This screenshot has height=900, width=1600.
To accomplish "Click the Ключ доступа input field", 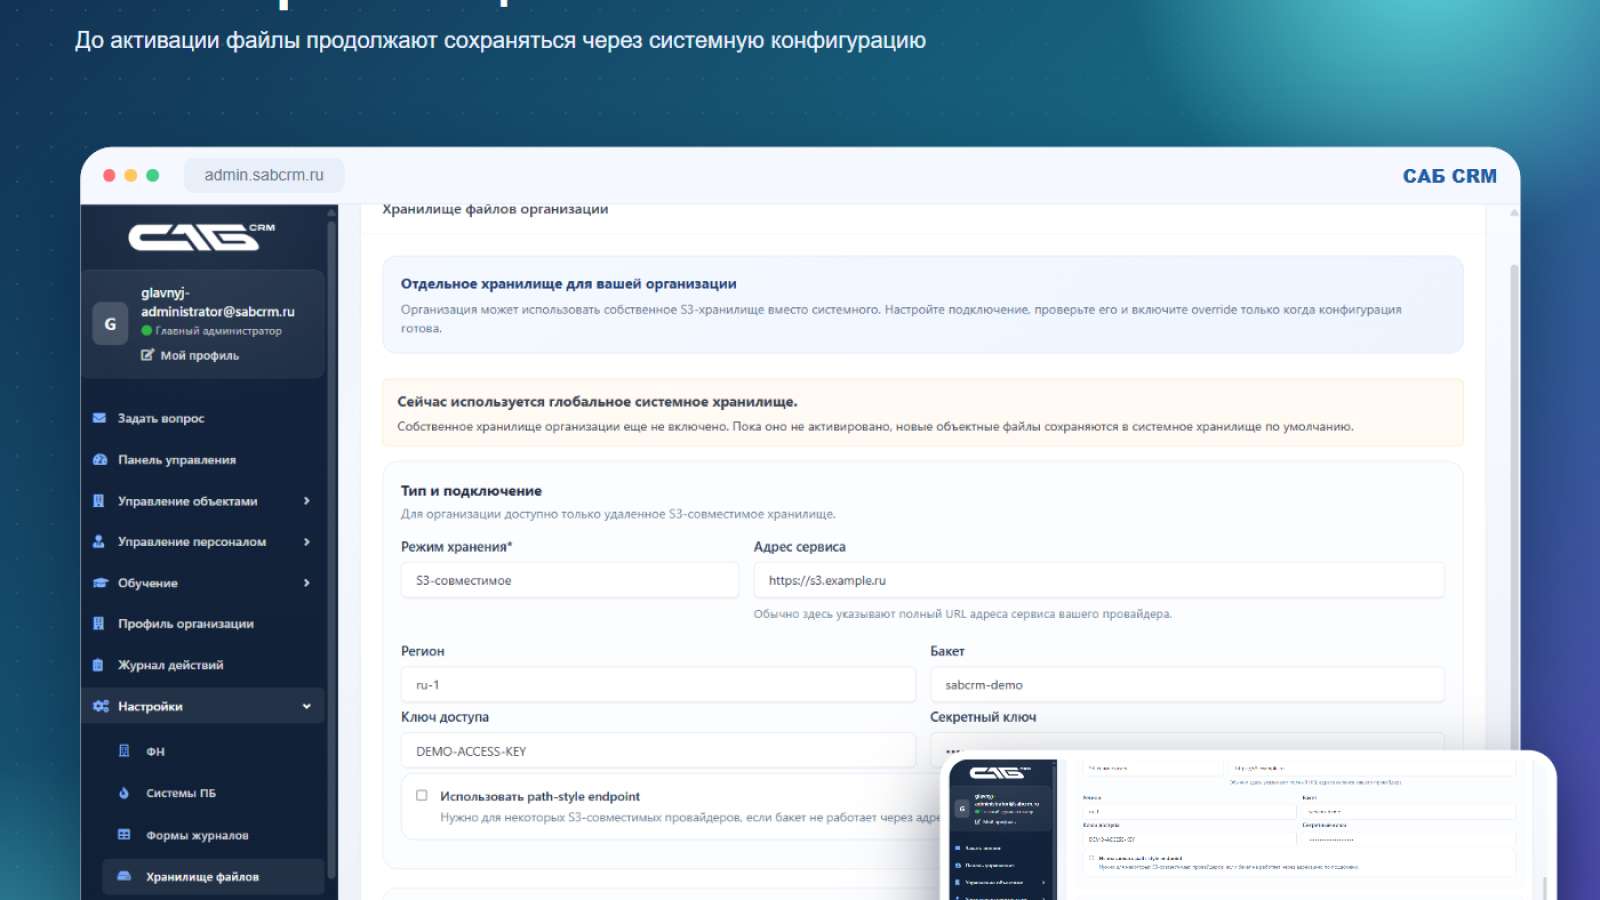I will click(x=658, y=751).
